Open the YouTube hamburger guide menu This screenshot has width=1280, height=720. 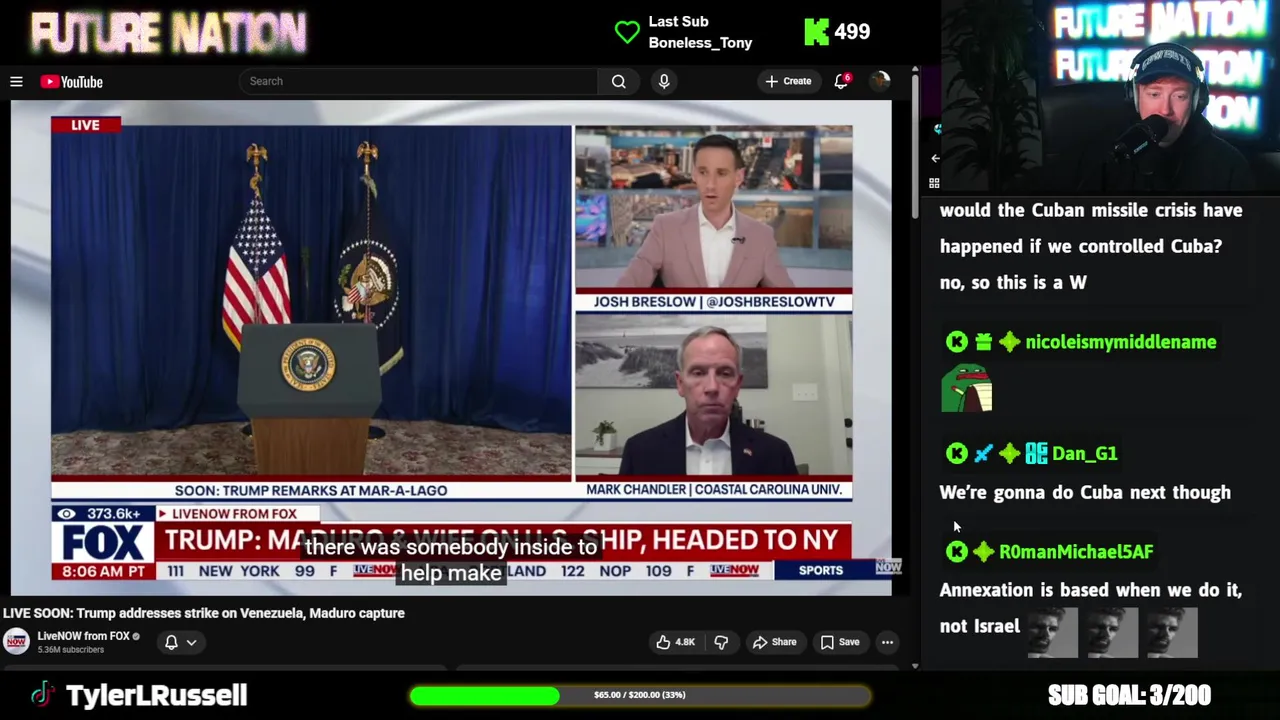click(16, 82)
